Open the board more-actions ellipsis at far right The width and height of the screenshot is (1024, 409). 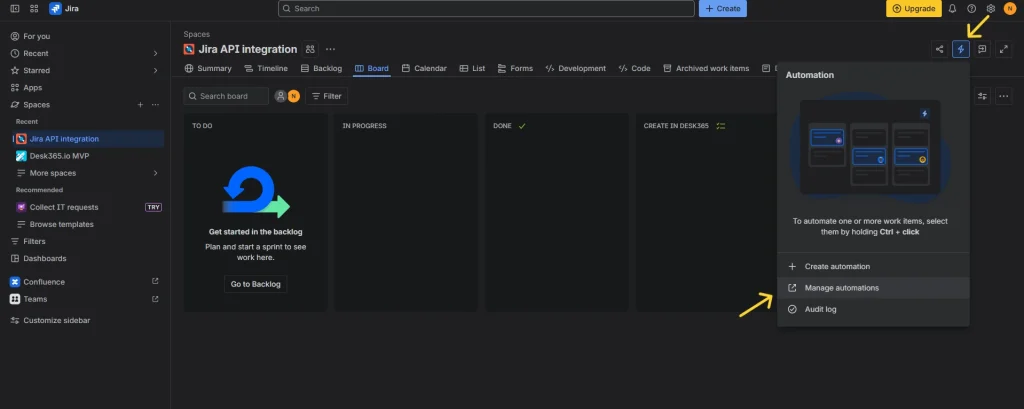click(x=1004, y=96)
